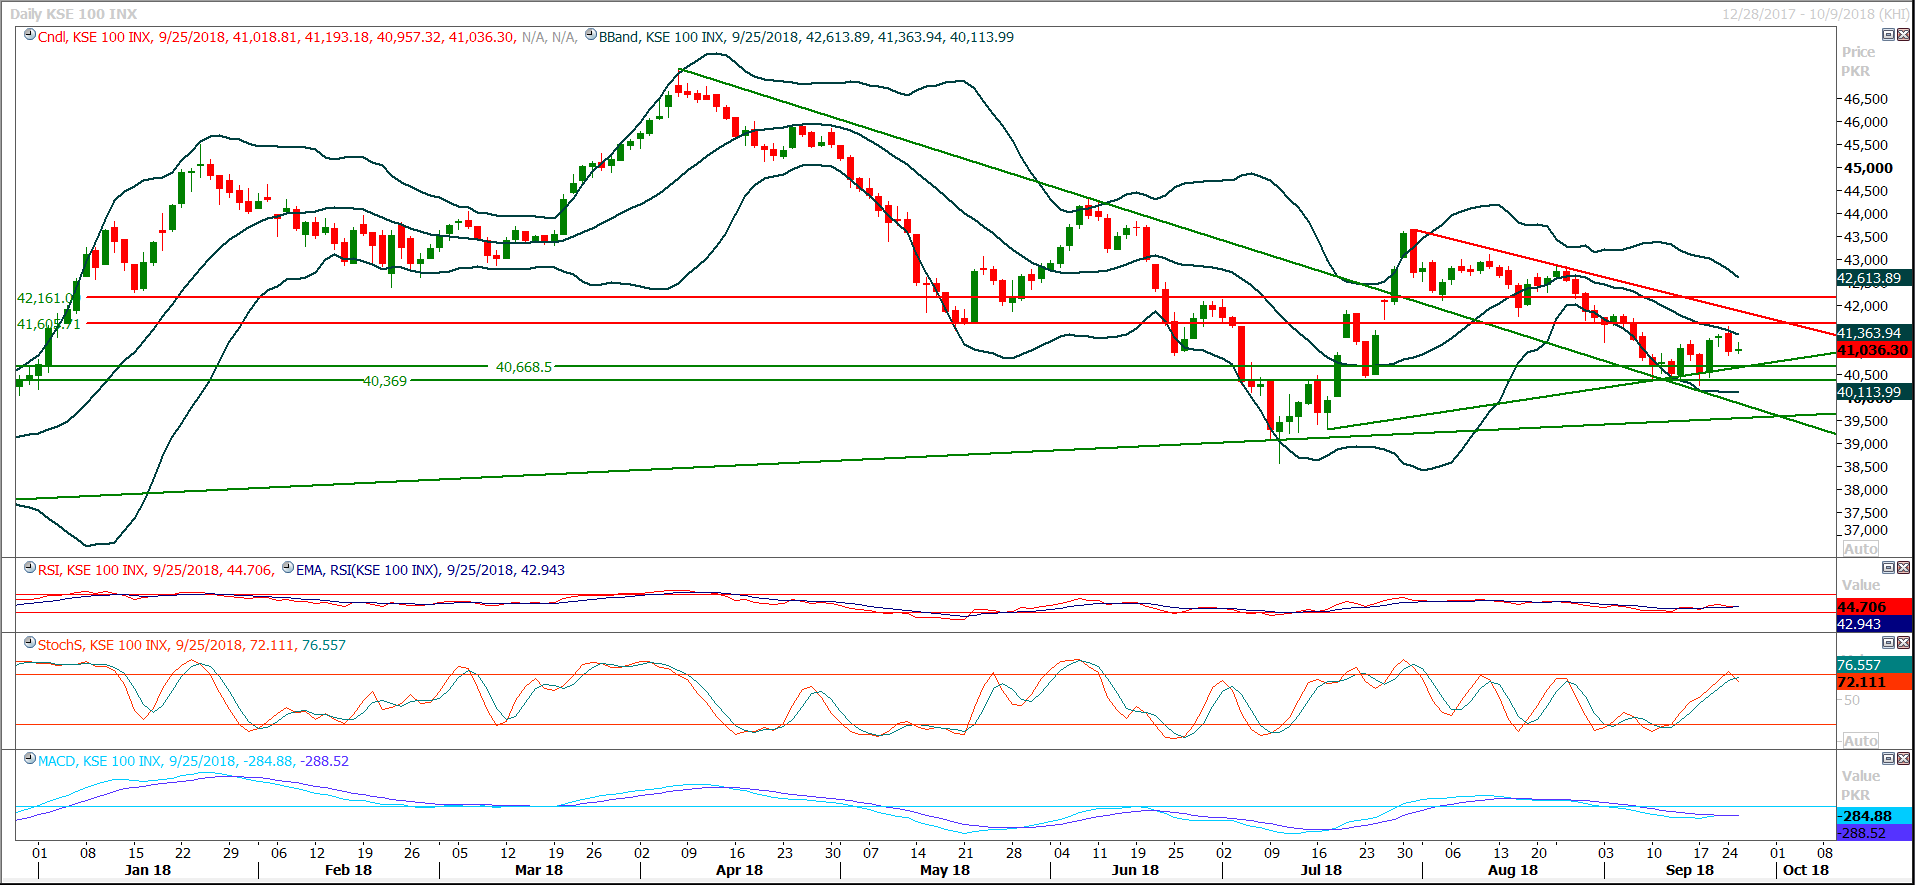Click the Cndl candlestick series icon
1915x885 pixels.
(x=30, y=35)
